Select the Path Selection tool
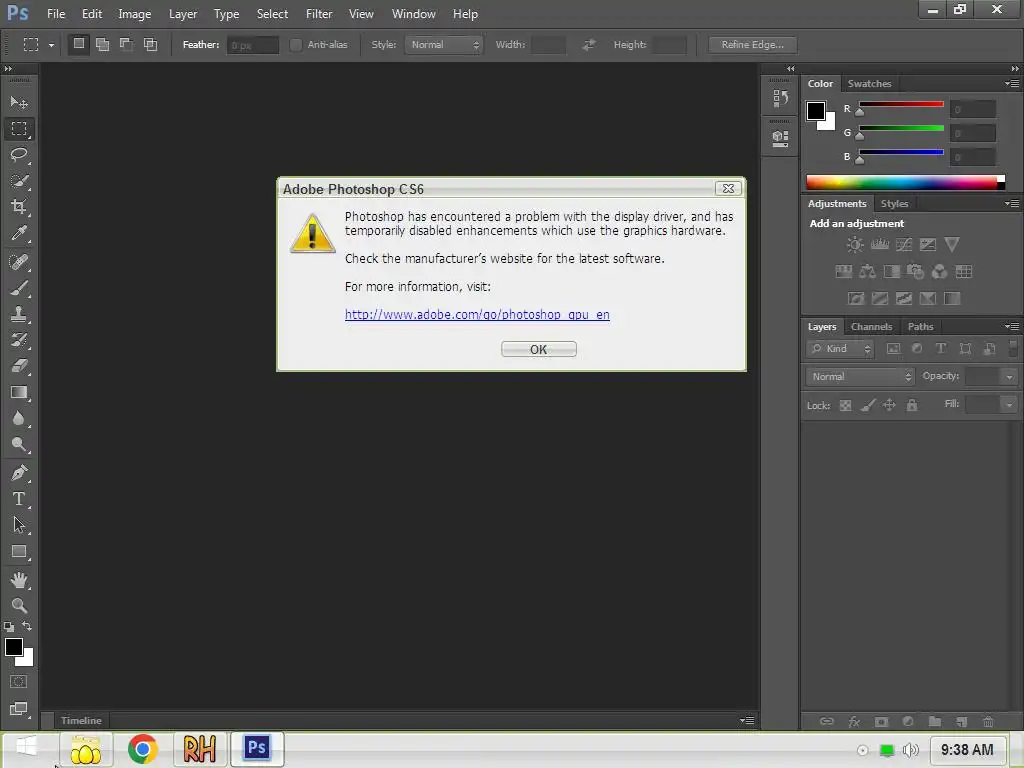Image resolution: width=1024 pixels, height=768 pixels. pyautogui.click(x=19, y=525)
